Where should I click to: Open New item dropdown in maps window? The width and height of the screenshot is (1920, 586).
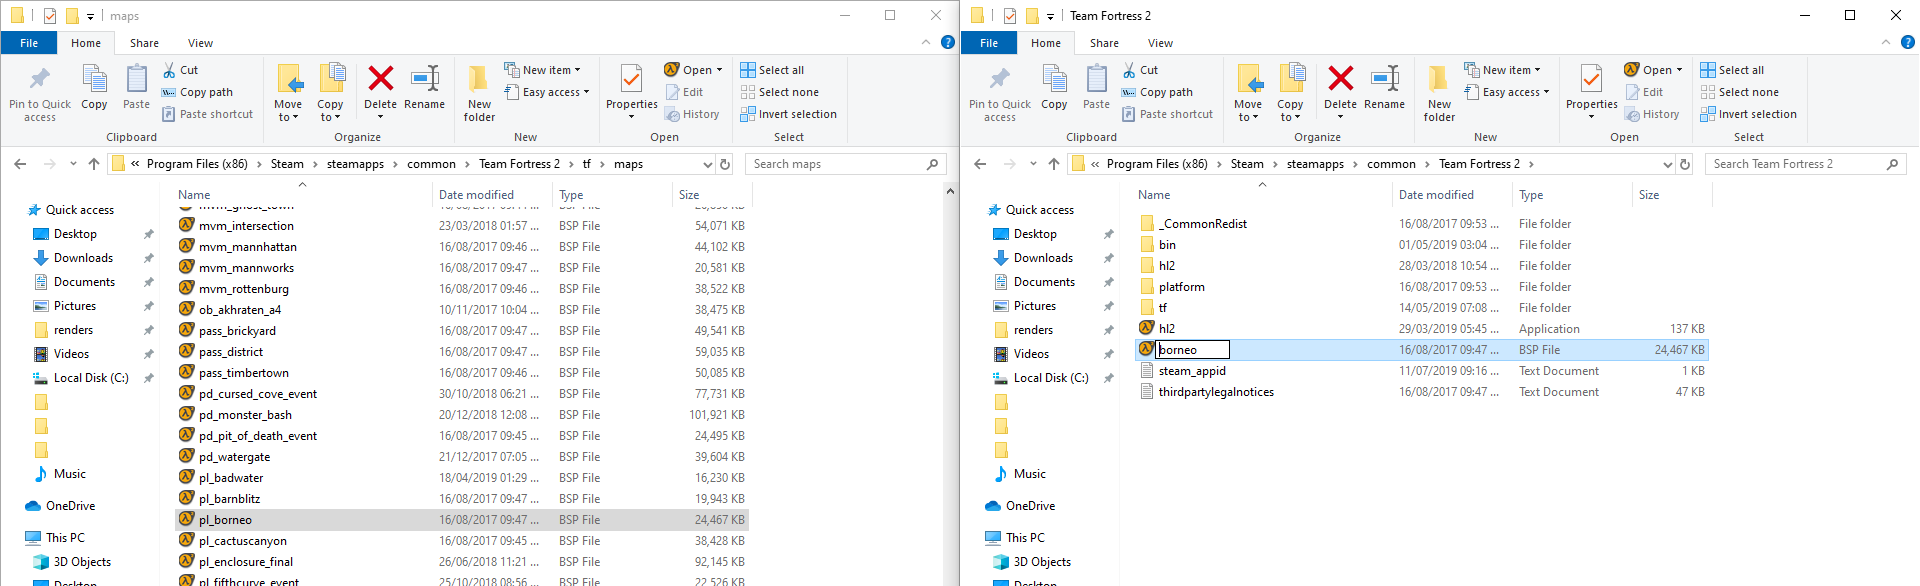(x=542, y=70)
